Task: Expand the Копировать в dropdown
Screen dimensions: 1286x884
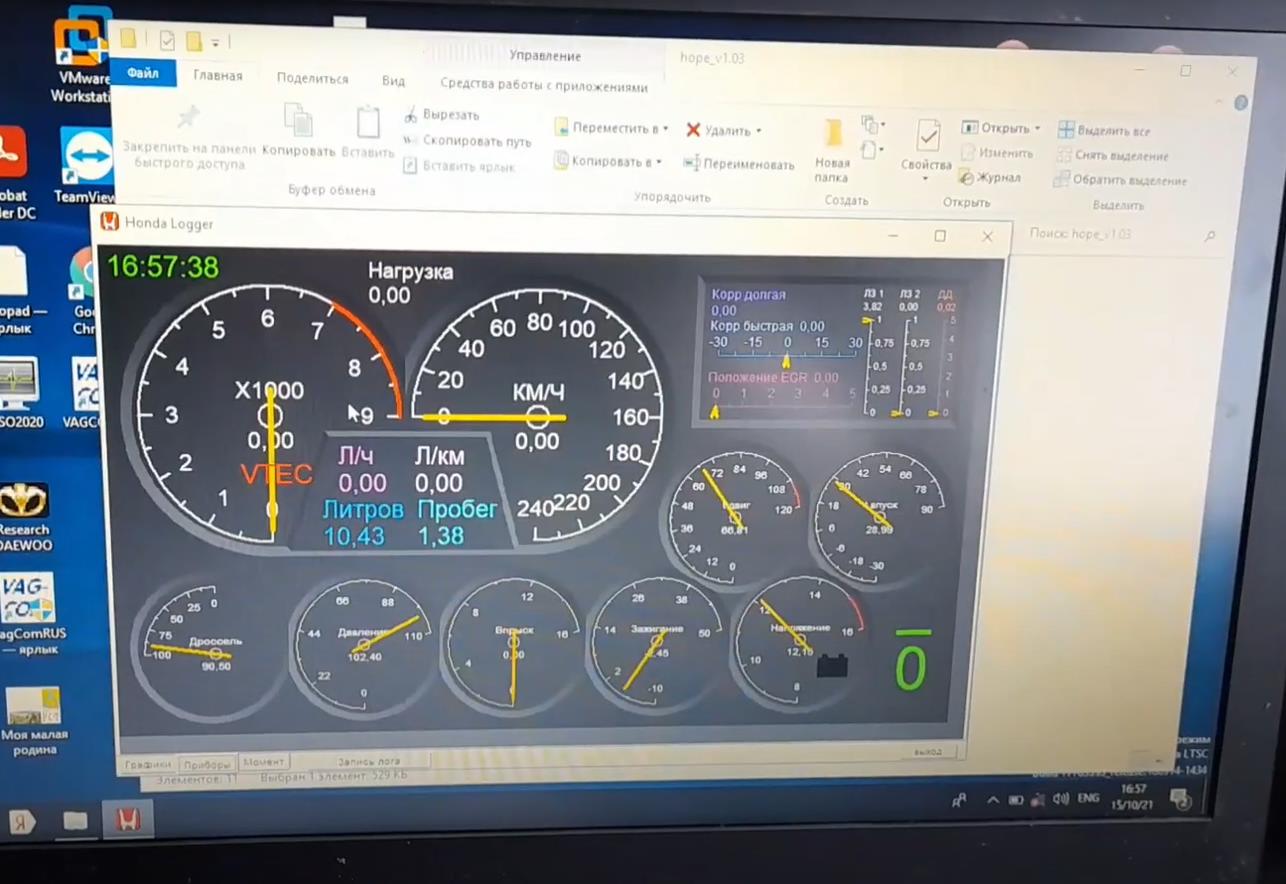Action: [x=660, y=162]
